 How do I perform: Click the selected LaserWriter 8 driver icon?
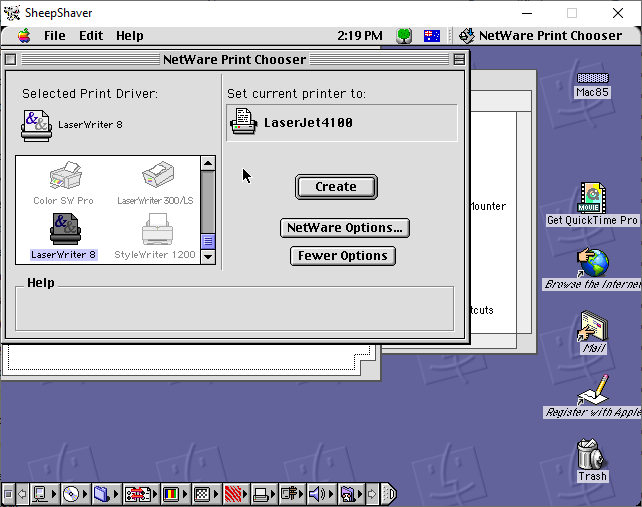(x=36, y=126)
